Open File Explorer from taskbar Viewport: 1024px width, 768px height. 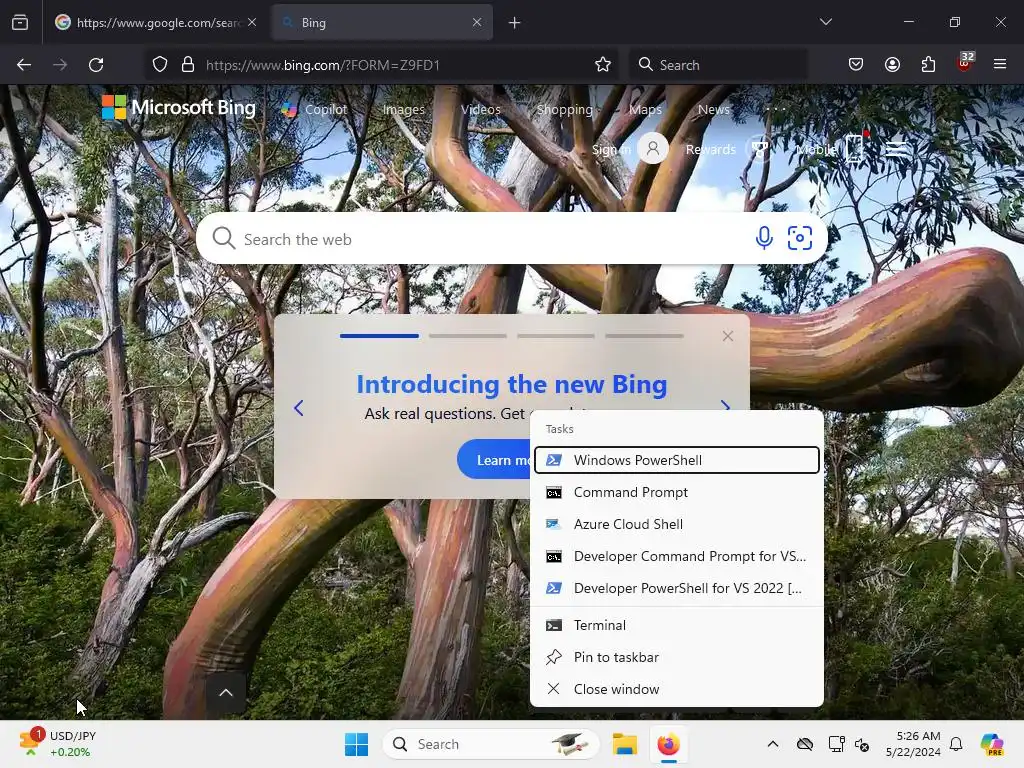(624, 744)
